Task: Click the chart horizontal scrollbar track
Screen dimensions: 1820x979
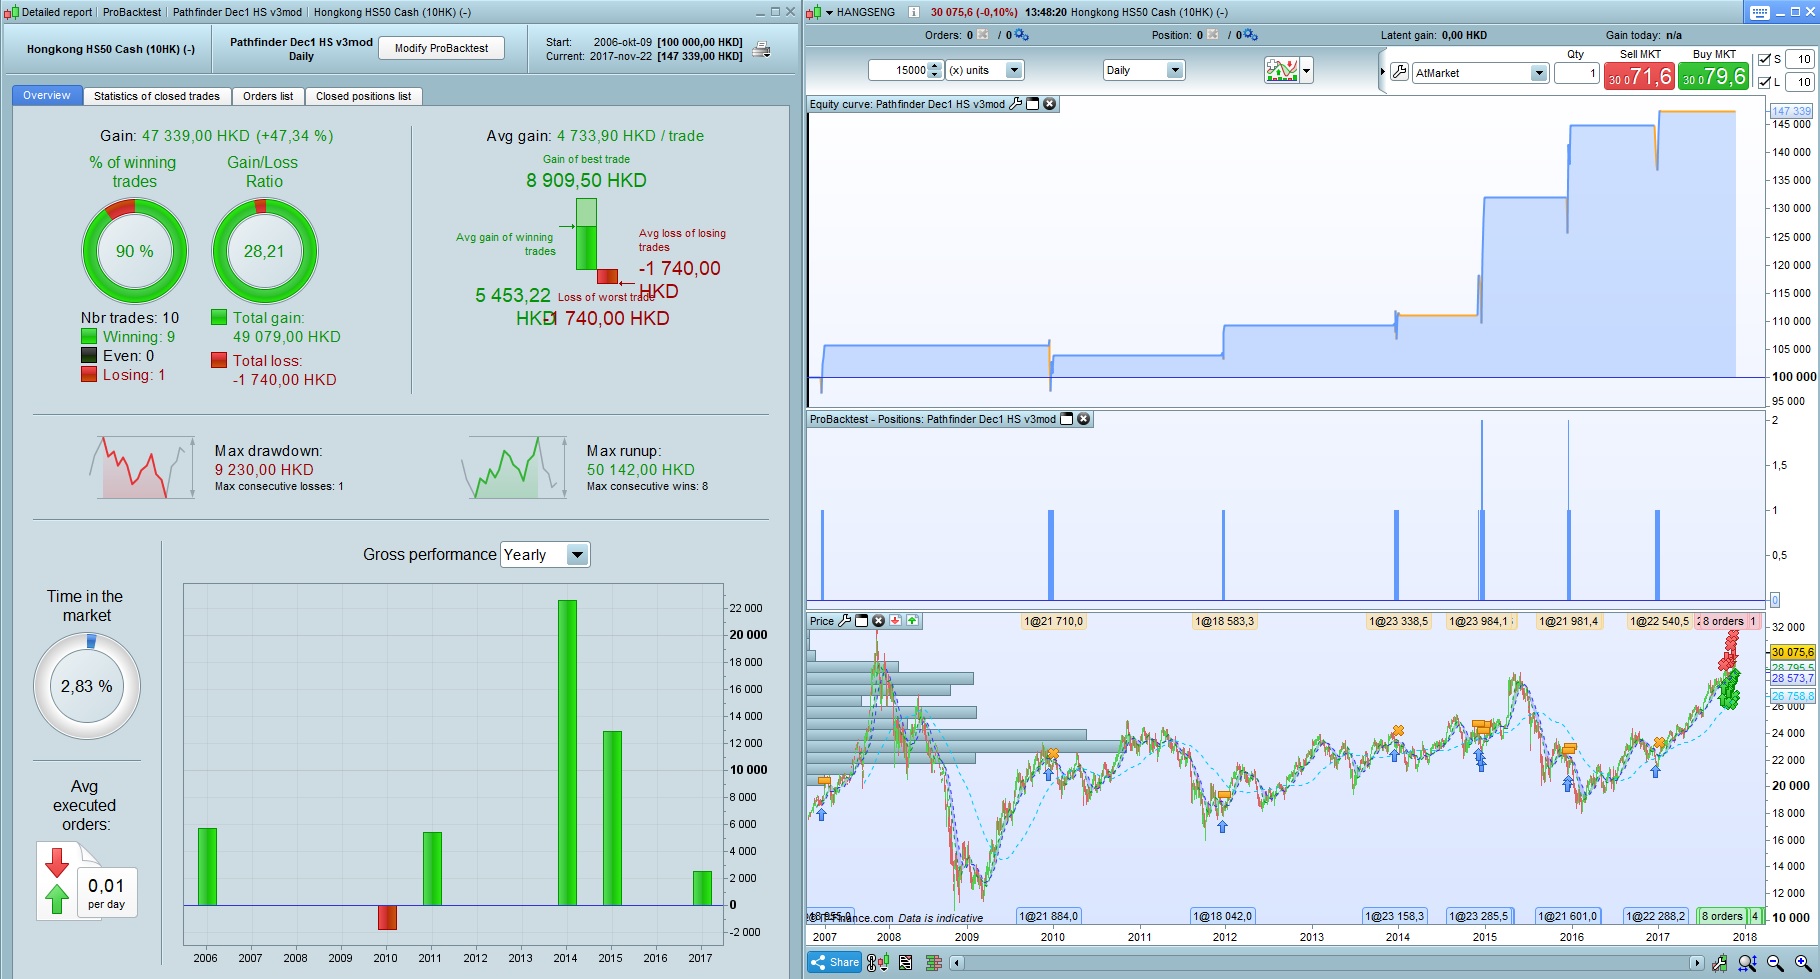Action: point(1327,963)
